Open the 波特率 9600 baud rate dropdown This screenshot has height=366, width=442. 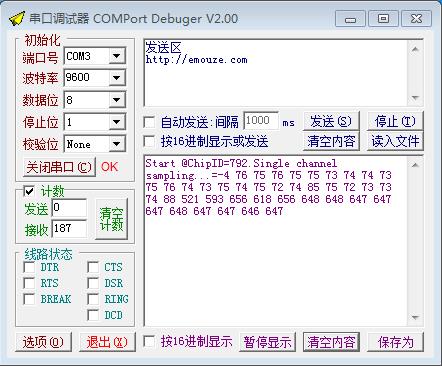[x=117, y=78]
